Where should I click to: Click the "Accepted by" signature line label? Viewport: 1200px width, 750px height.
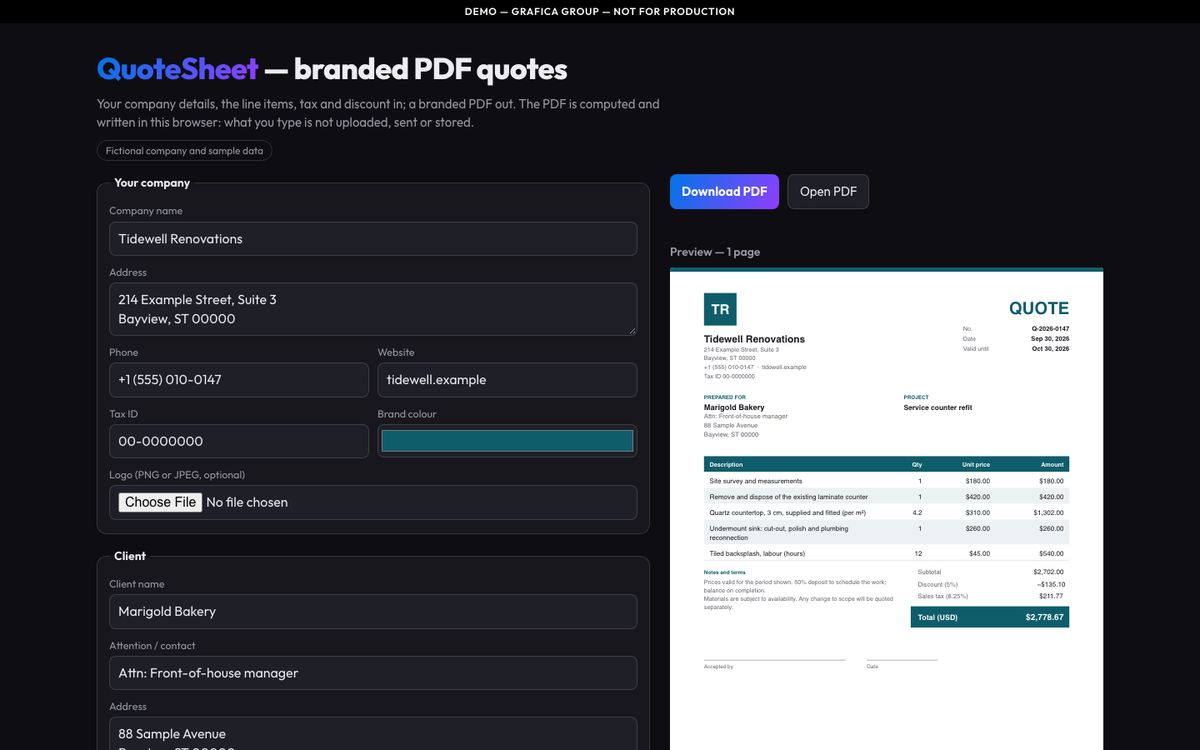[719, 666]
